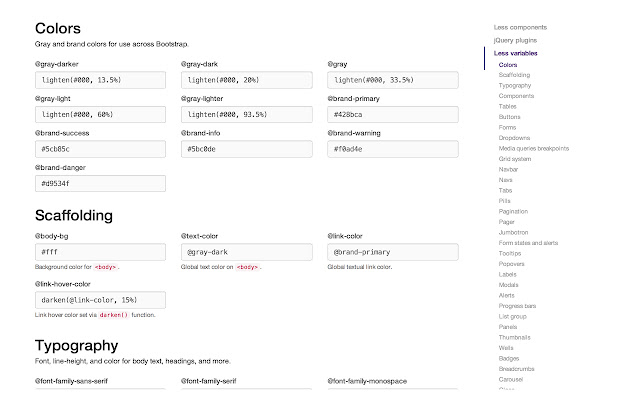Go to List group in sidebar
Screen dimensions: 640x400
click(513, 316)
